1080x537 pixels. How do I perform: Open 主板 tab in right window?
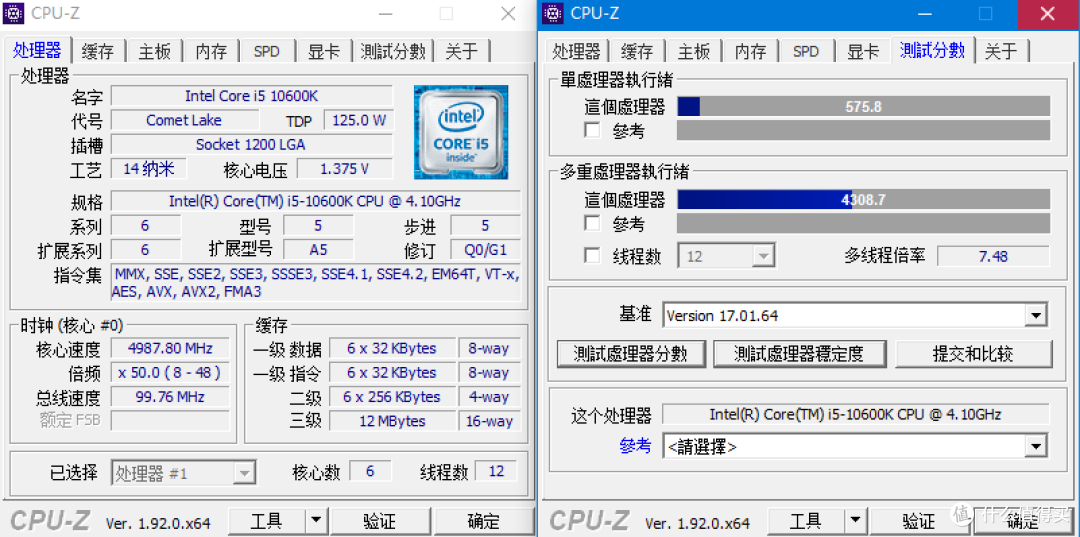coord(694,52)
